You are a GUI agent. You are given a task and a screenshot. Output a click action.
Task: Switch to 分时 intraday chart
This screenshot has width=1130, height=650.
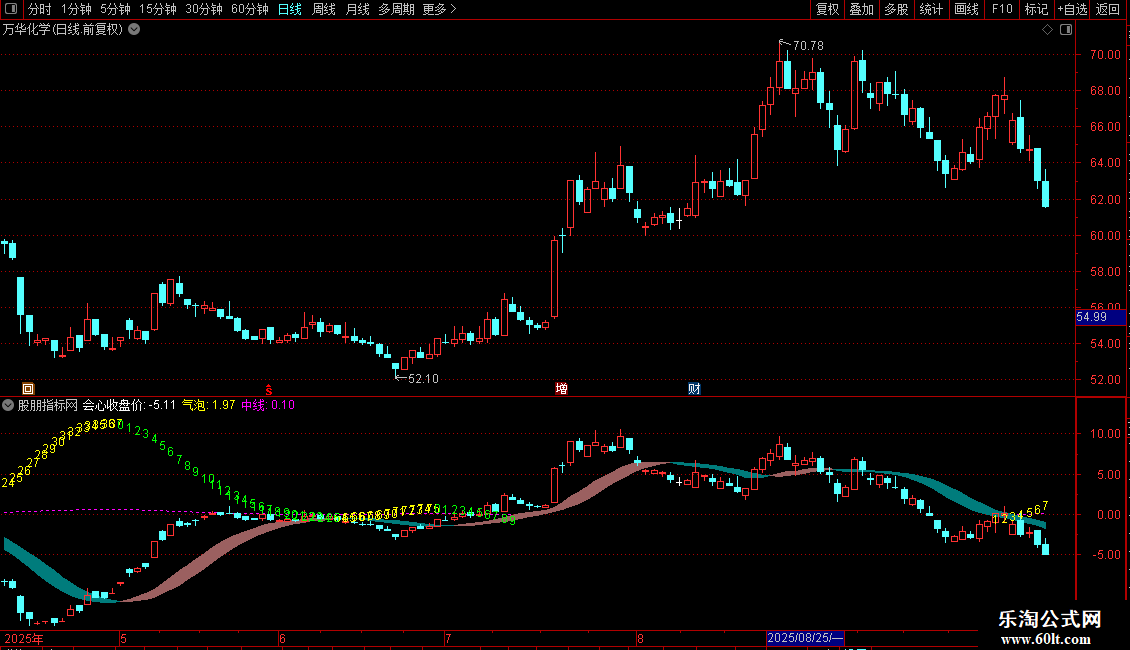40,9
